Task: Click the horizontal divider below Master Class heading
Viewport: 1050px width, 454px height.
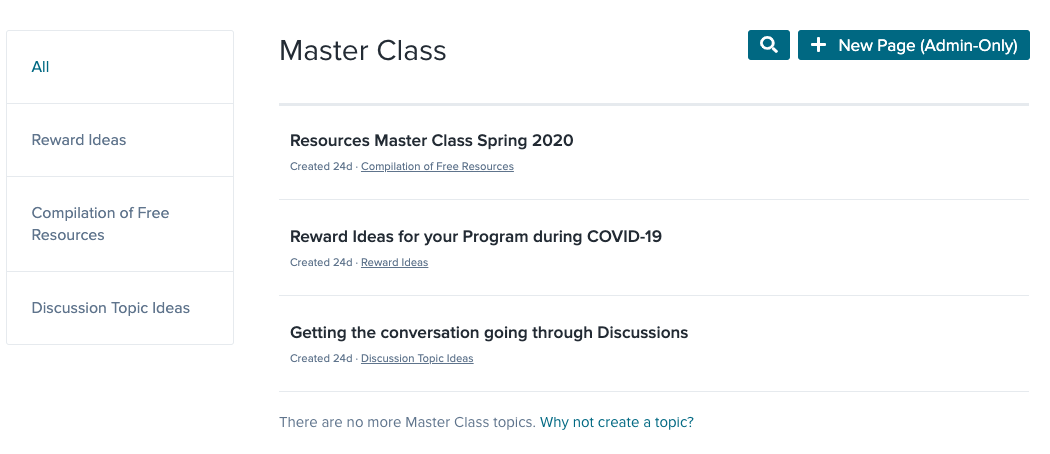Action: tap(654, 104)
